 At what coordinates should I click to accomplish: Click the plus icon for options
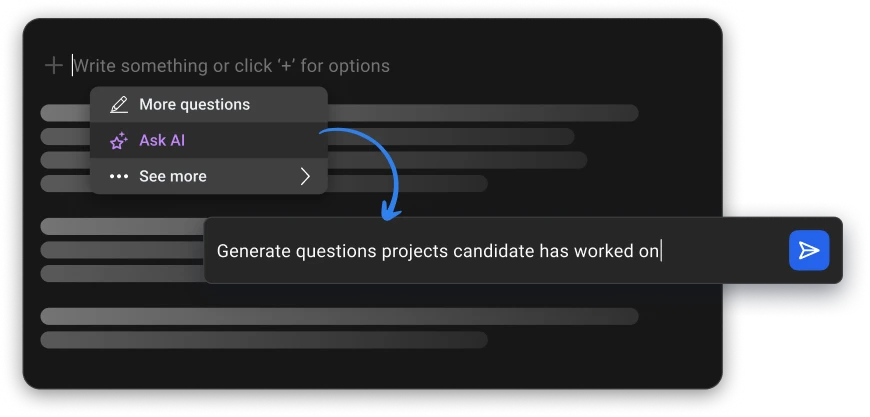[x=53, y=66]
